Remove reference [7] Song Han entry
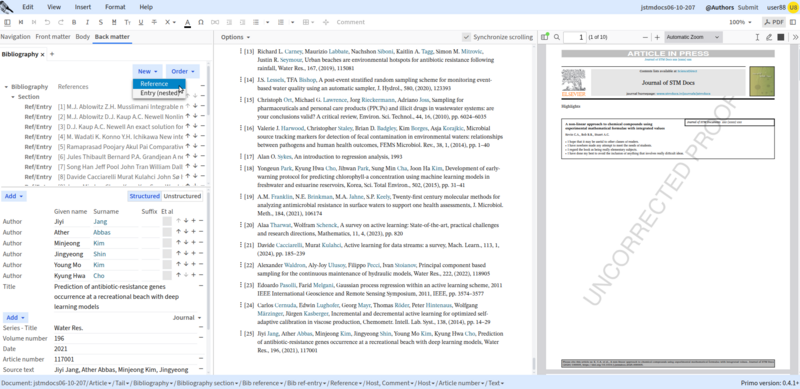 (203, 166)
